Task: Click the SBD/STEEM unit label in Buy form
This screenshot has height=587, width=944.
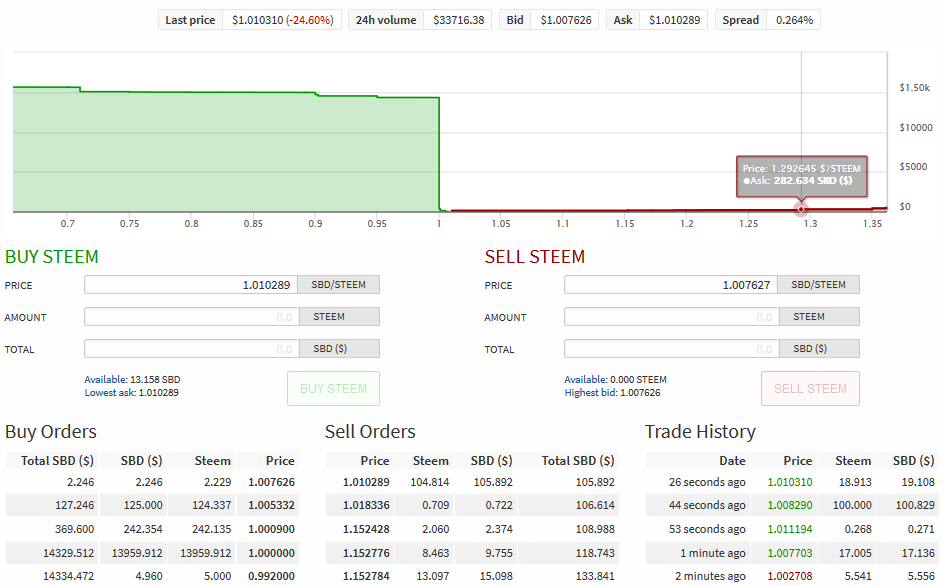Action: (x=338, y=285)
